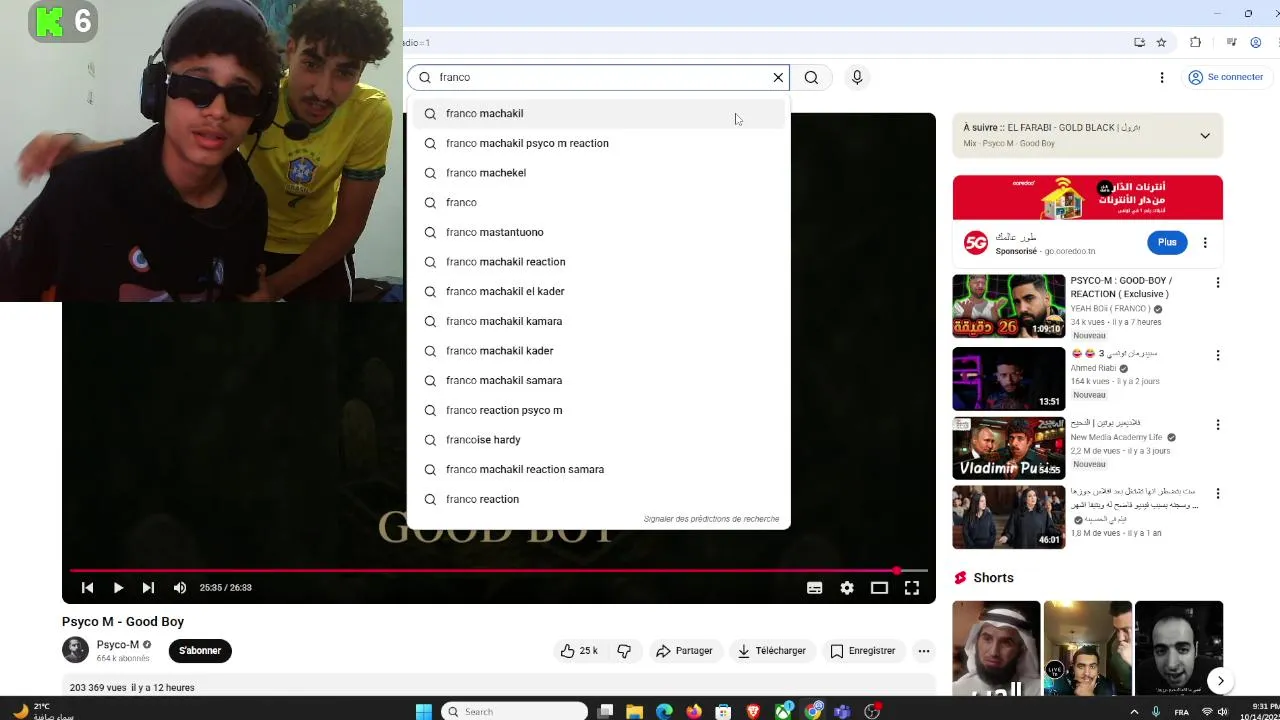Open the first Shorts thumbnail

[x=996, y=648]
